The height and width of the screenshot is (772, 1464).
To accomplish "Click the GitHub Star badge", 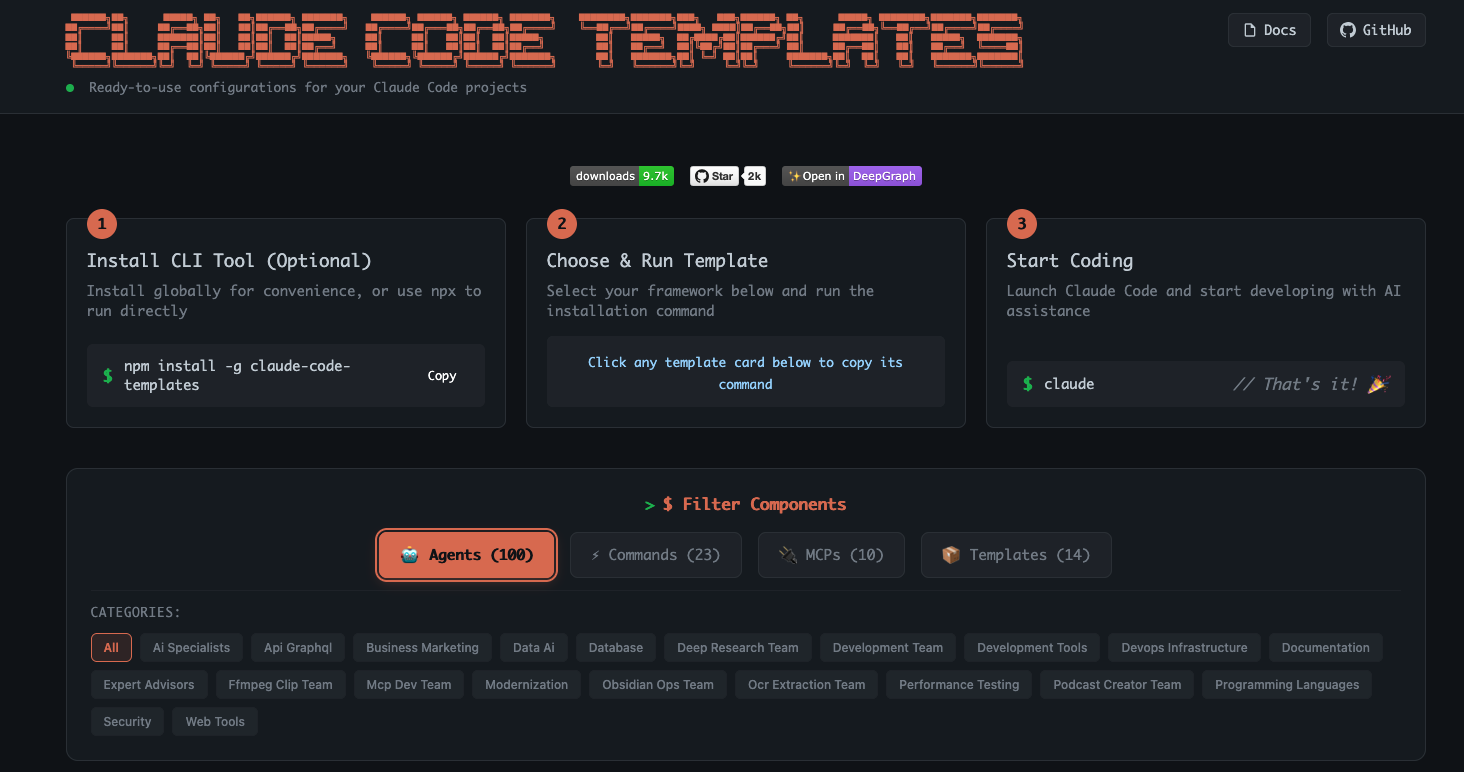I will click(x=727, y=176).
